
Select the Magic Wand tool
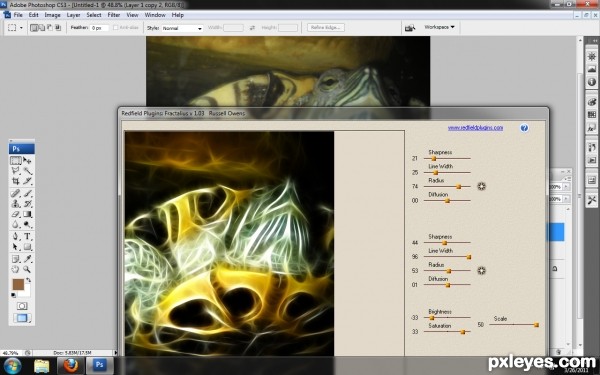point(27,171)
